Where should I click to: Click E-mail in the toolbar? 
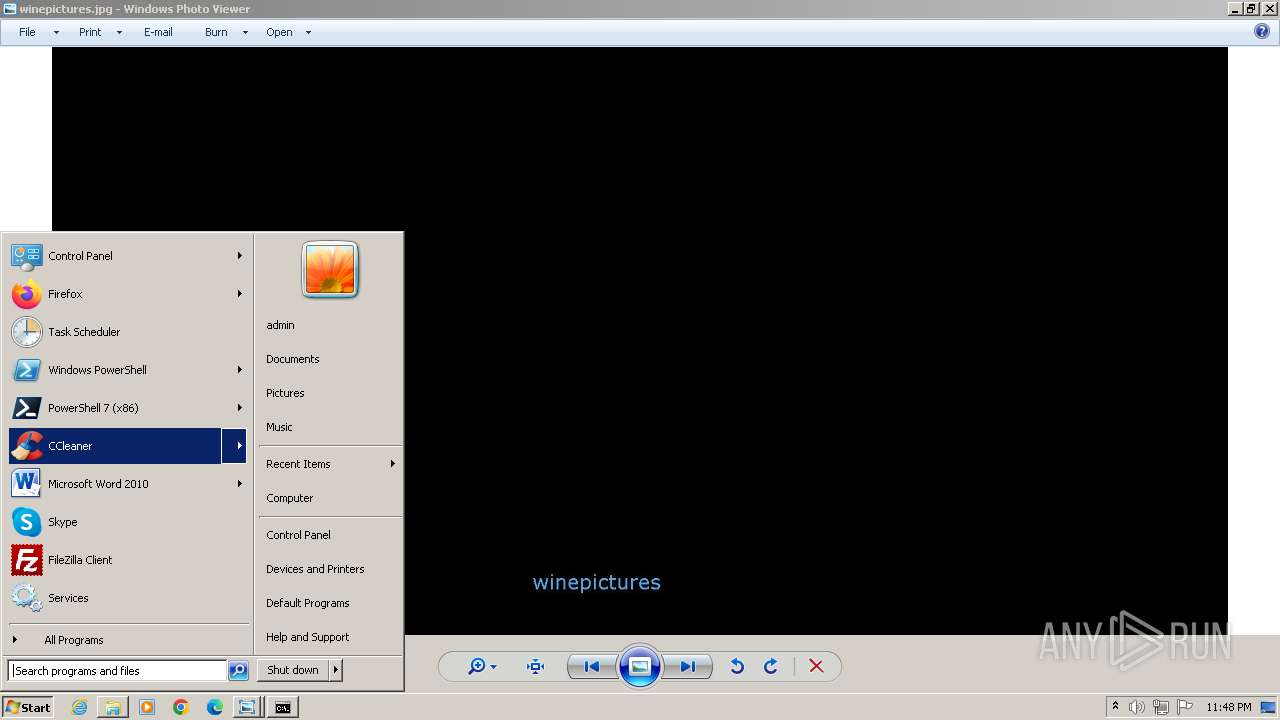[x=158, y=32]
